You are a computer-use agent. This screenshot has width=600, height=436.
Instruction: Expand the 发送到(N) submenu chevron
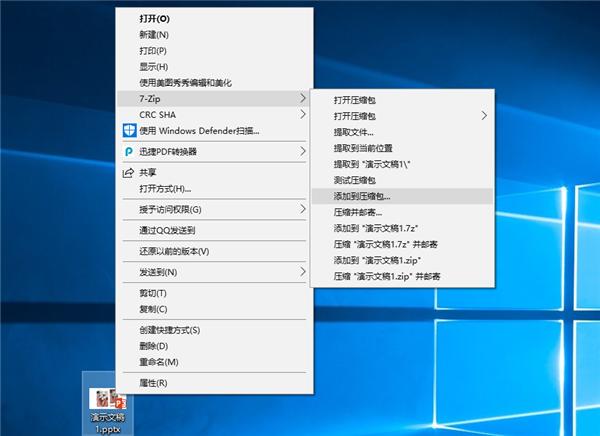pos(303,272)
